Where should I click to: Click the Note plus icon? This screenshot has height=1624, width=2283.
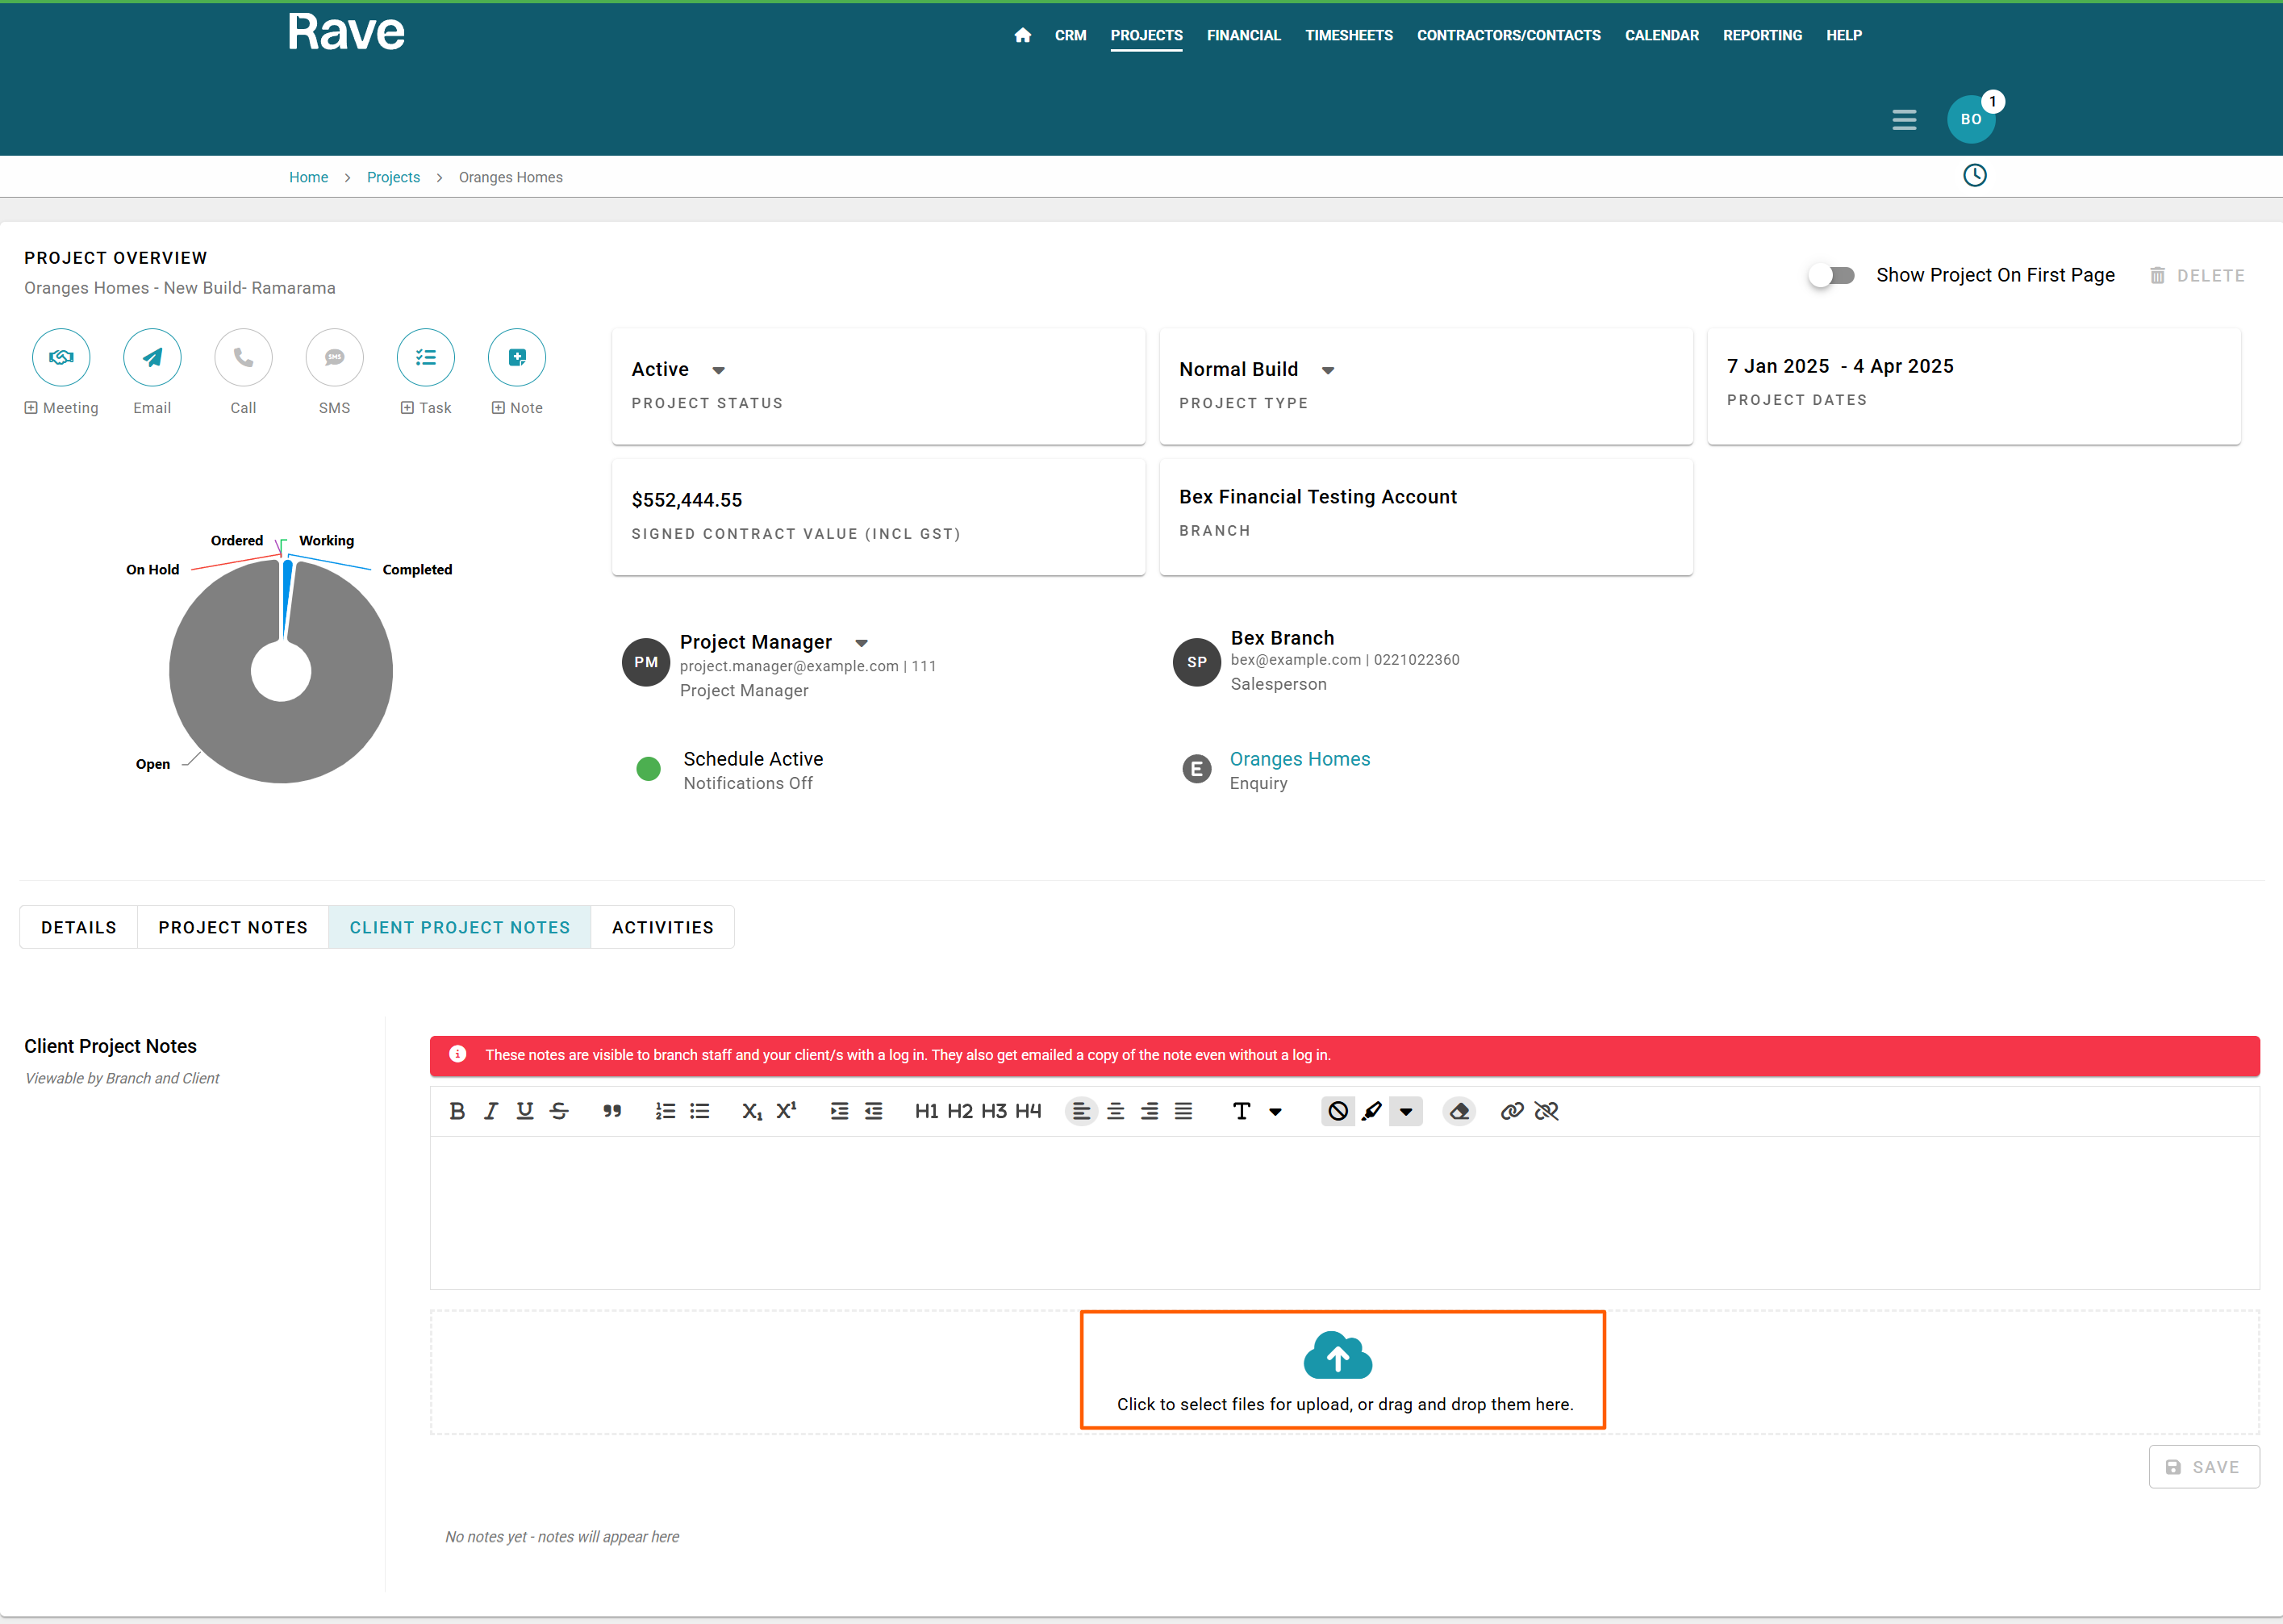coord(517,357)
